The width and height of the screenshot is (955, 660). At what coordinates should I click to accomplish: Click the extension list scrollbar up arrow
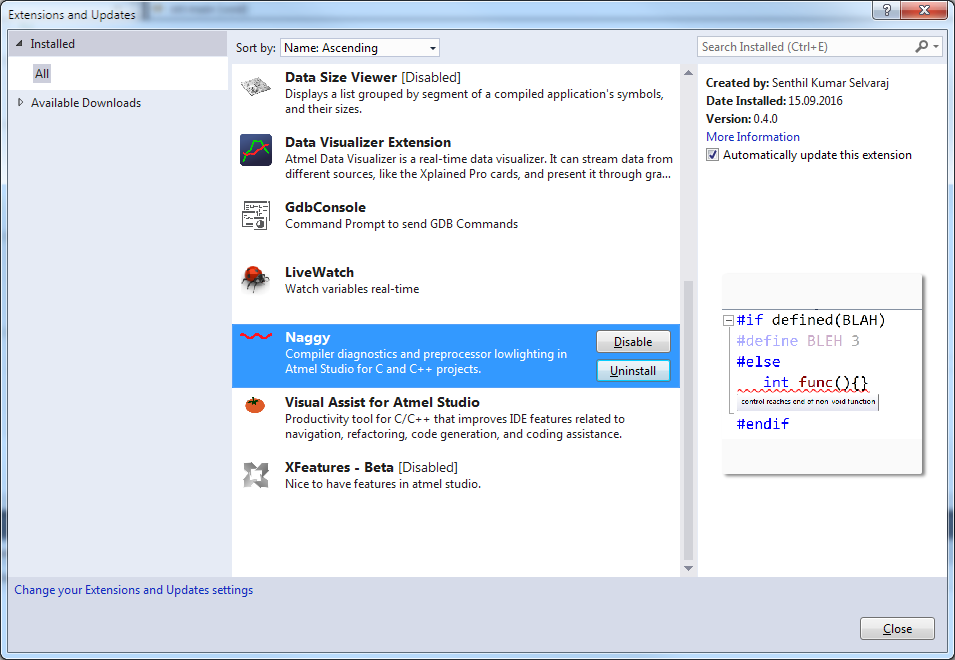pyautogui.click(x=688, y=72)
